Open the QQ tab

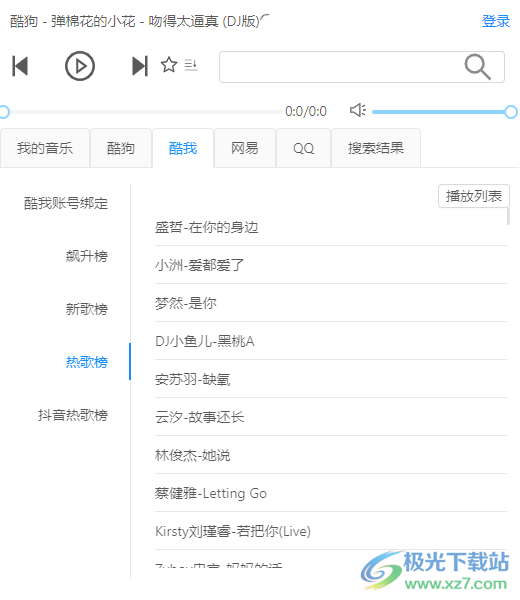[303, 148]
